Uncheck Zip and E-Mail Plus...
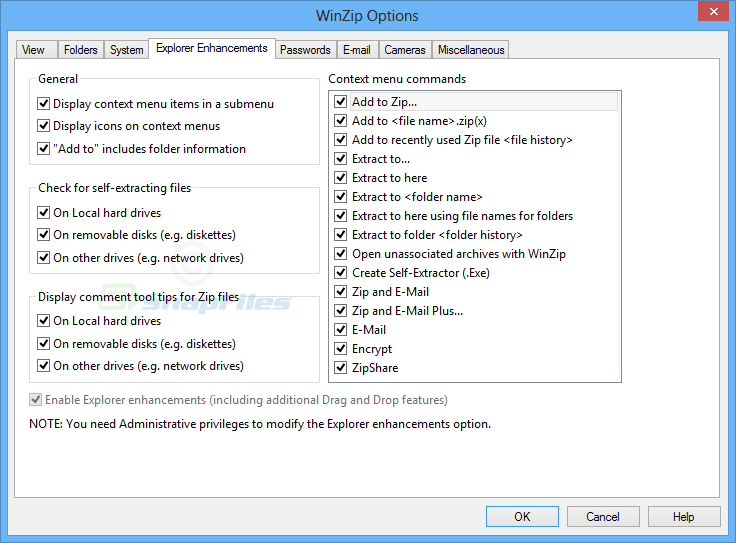Image resolution: width=736 pixels, height=543 pixels. (341, 311)
